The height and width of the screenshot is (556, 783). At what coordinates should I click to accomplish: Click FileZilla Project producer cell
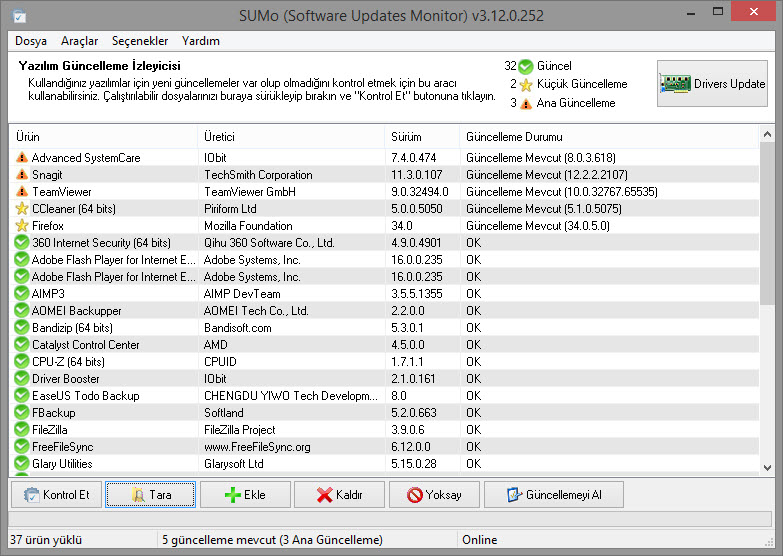(x=240, y=430)
